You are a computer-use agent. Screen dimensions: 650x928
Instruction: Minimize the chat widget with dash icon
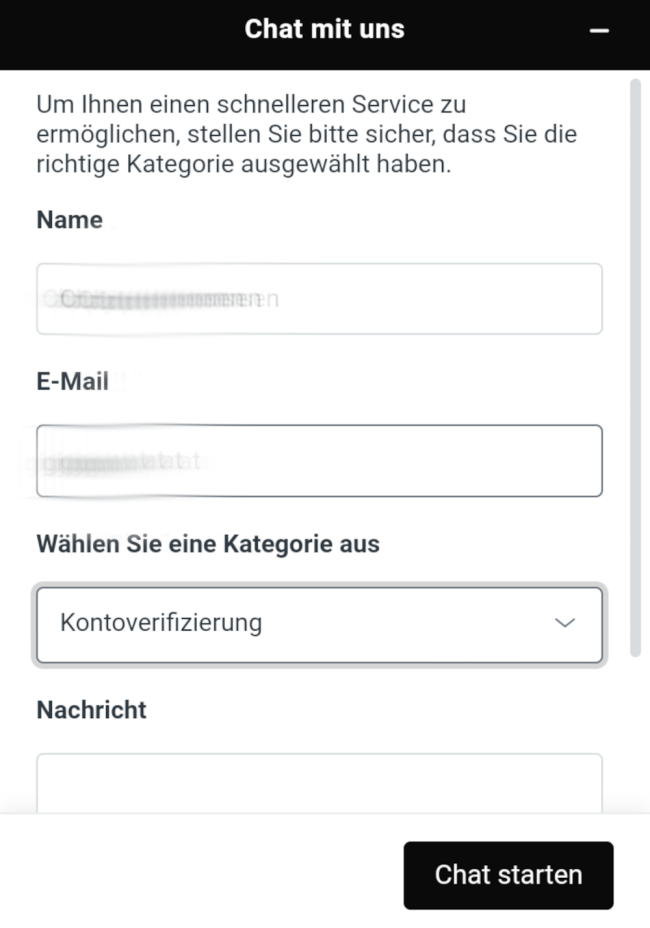599,31
